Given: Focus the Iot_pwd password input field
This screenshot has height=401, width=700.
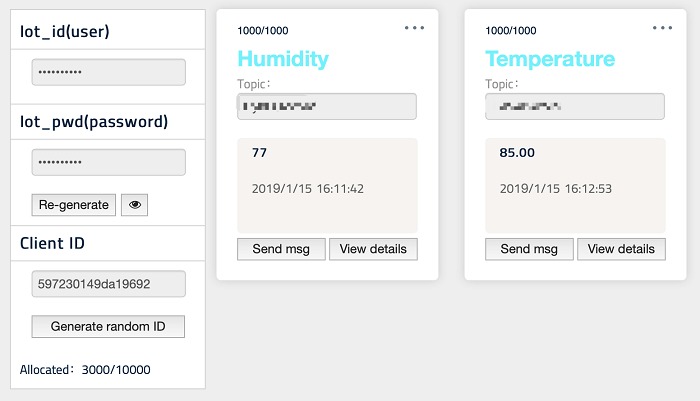Looking at the screenshot, I should (x=109, y=162).
